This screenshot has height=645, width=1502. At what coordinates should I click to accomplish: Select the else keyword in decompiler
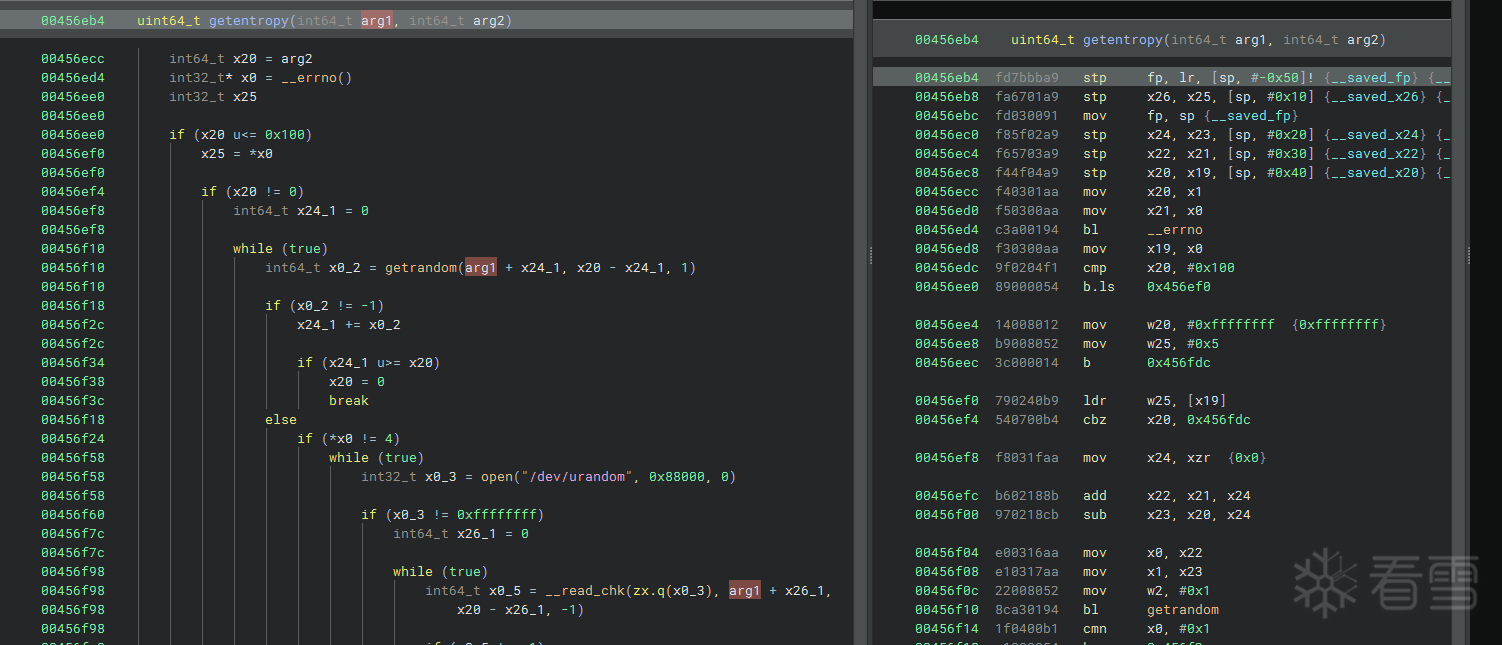tap(281, 420)
